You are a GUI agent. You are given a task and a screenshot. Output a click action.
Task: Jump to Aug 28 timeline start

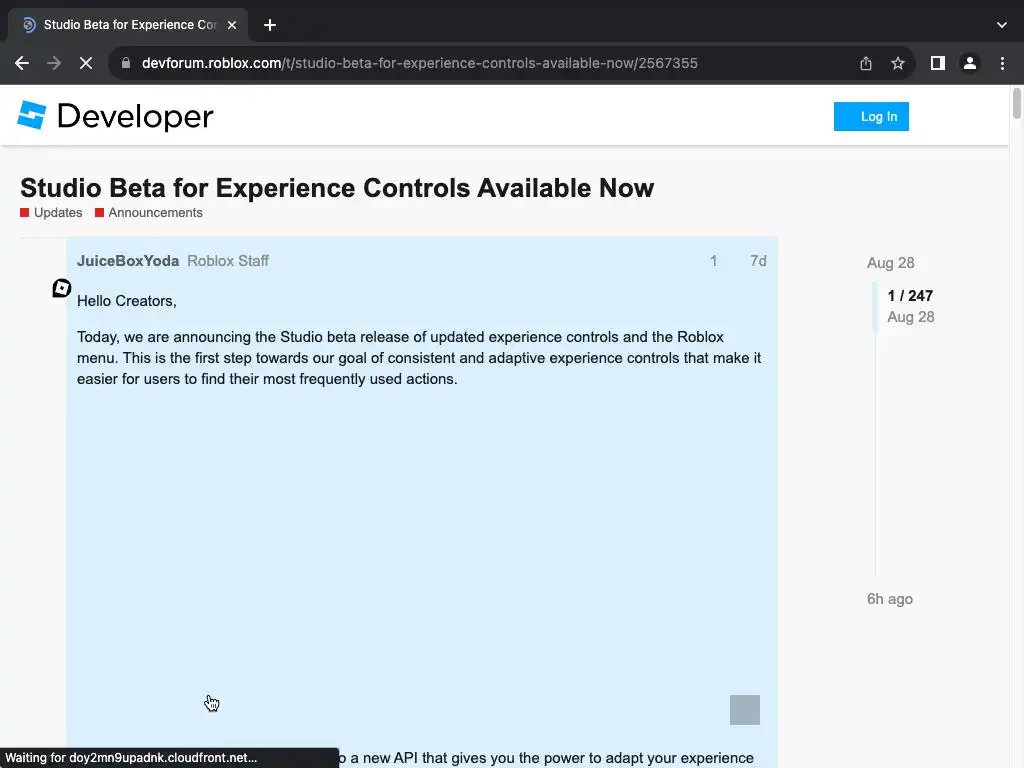[x=890, y=263]
